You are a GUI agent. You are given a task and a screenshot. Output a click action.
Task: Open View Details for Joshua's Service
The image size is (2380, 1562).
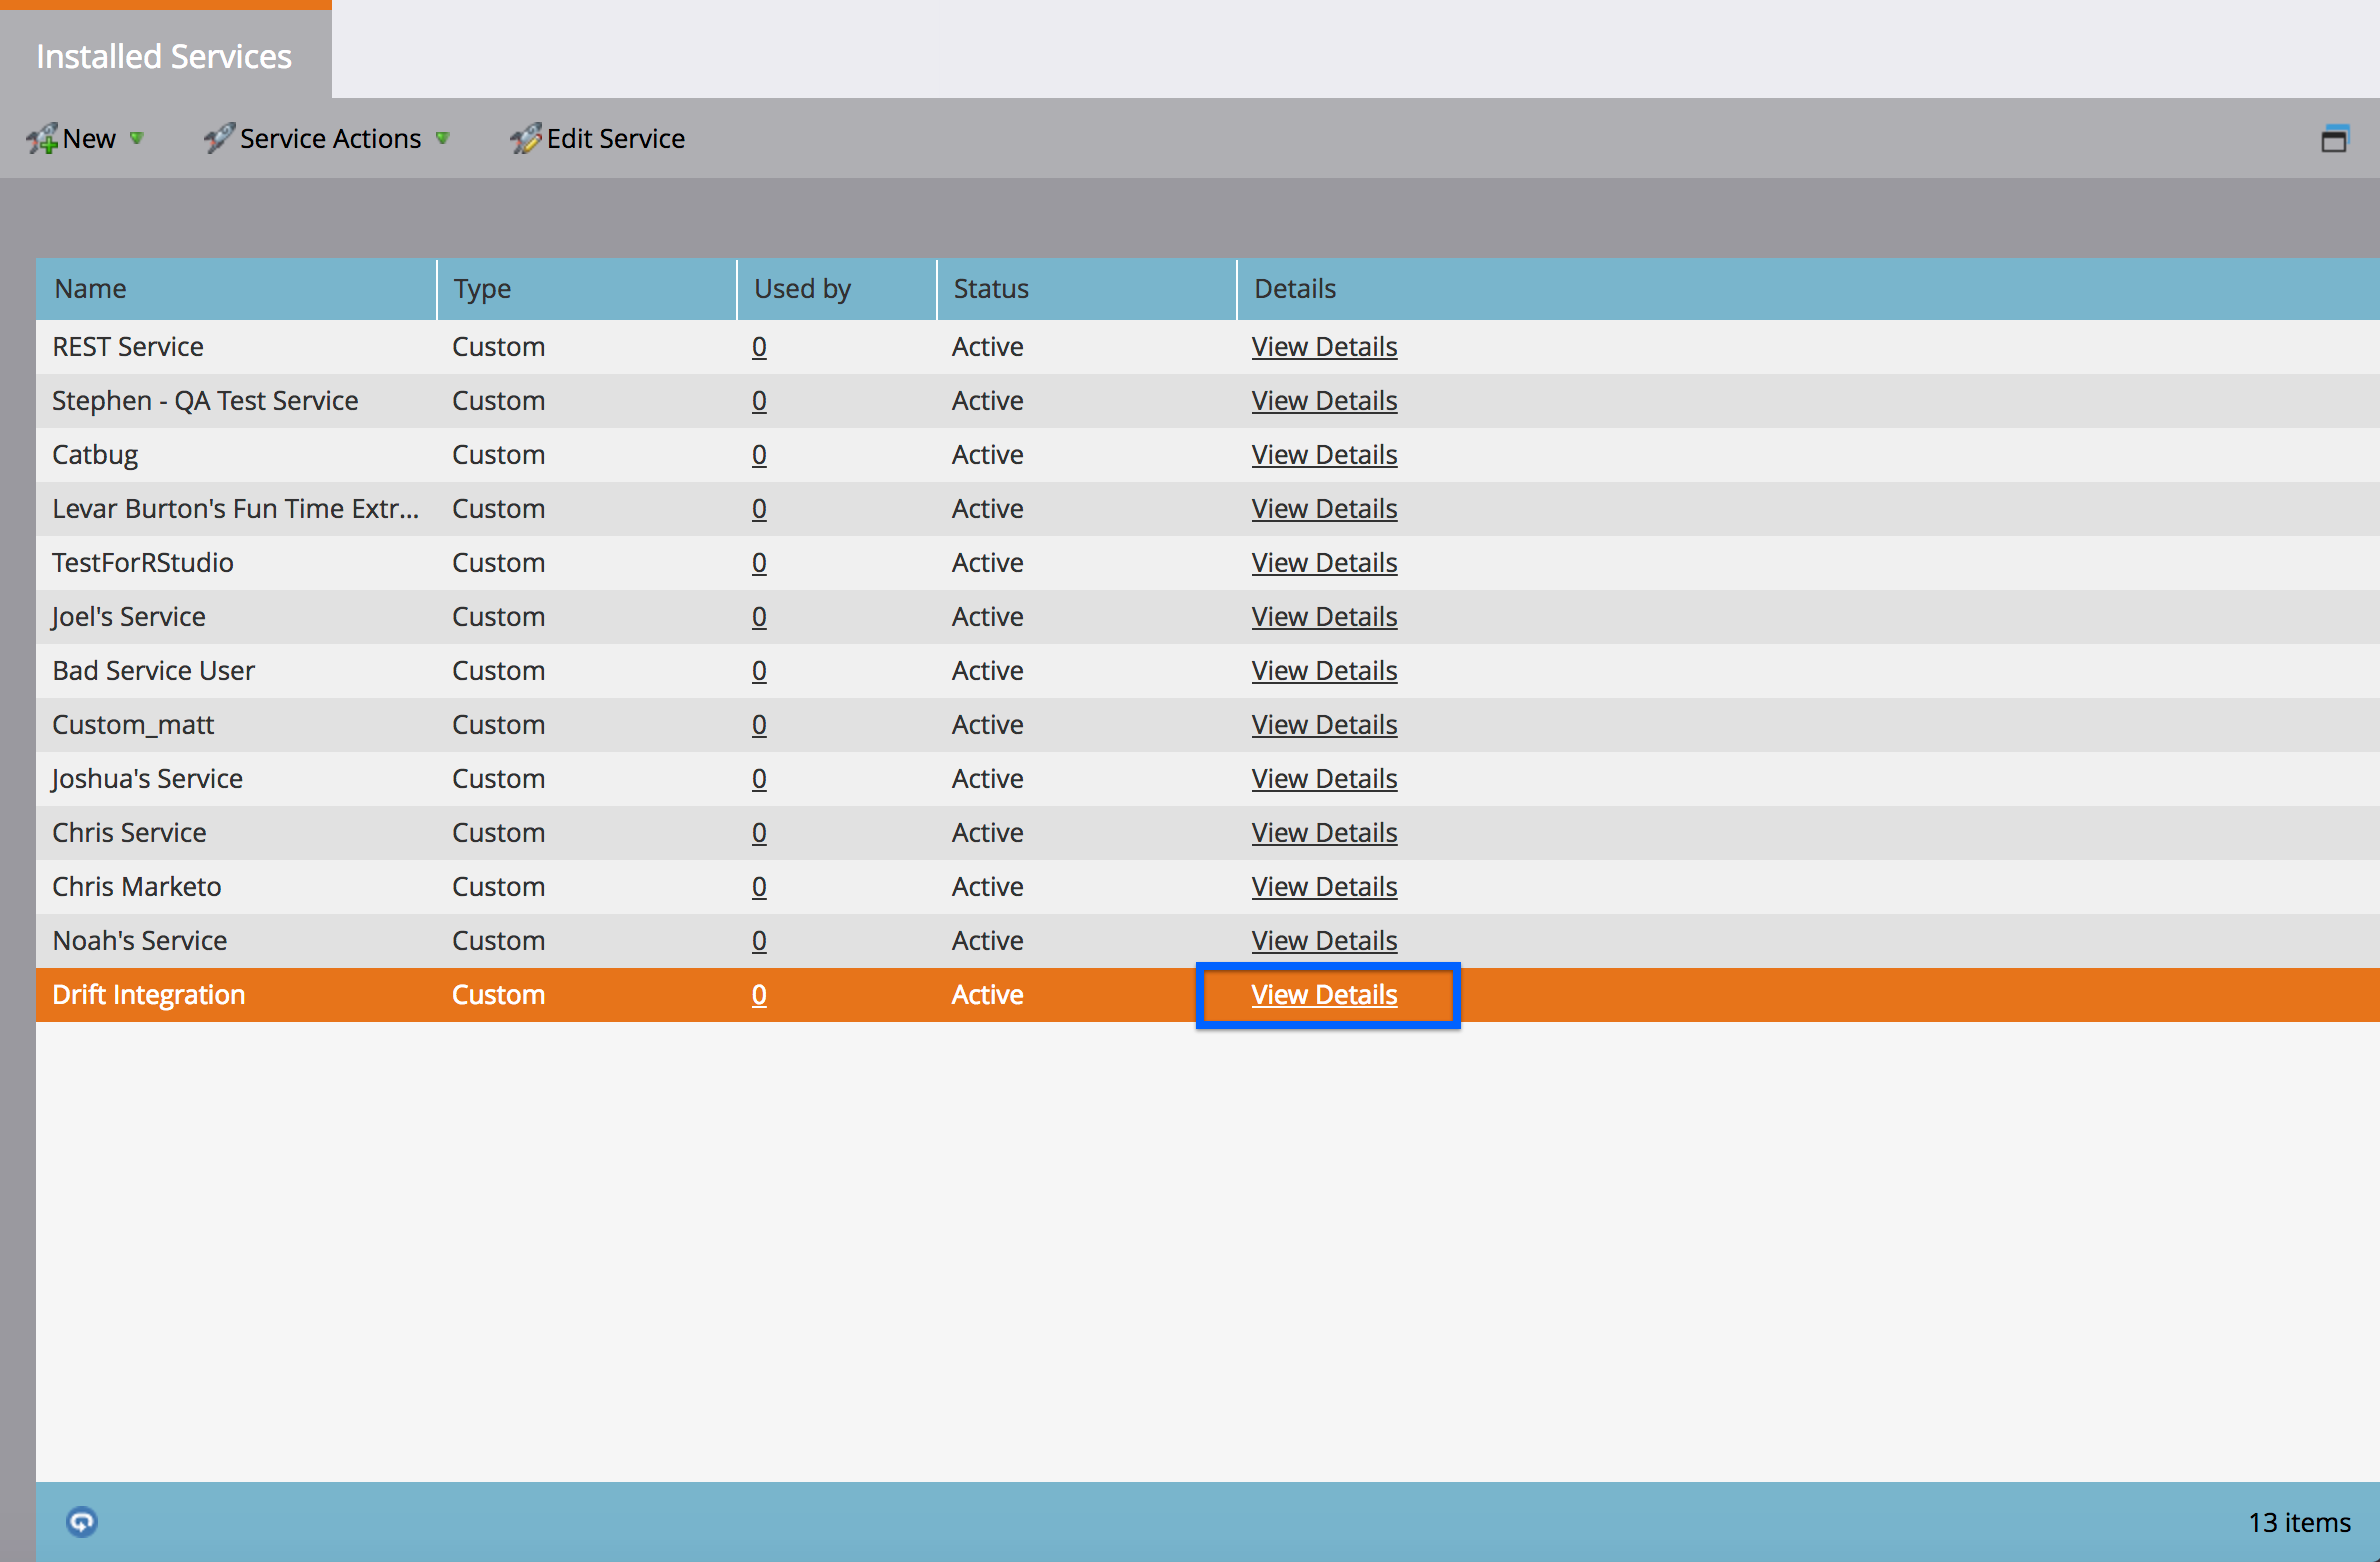click(1324, 779)
